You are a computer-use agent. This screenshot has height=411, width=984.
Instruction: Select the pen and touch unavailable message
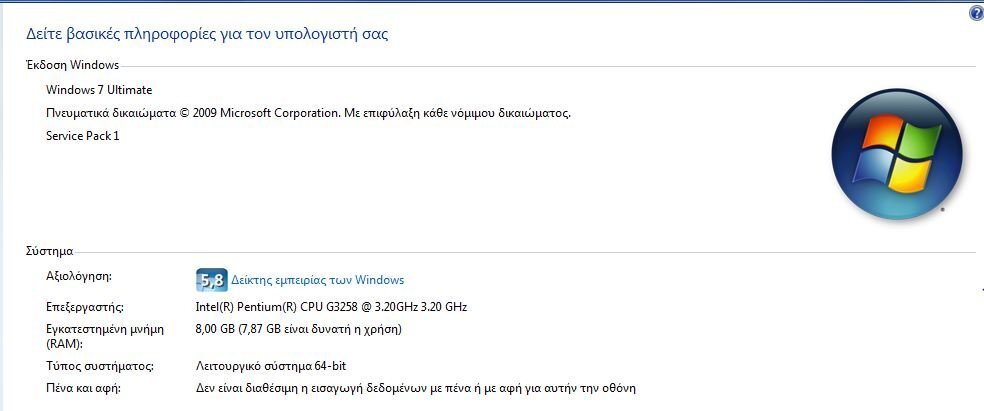416,388
